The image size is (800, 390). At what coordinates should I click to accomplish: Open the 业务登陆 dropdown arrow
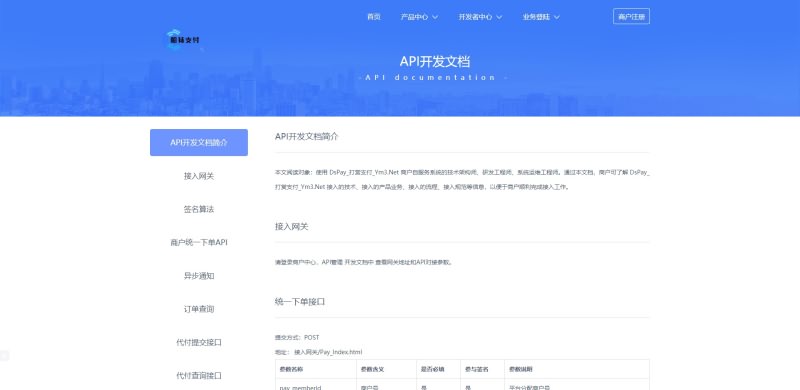point(557,17)
